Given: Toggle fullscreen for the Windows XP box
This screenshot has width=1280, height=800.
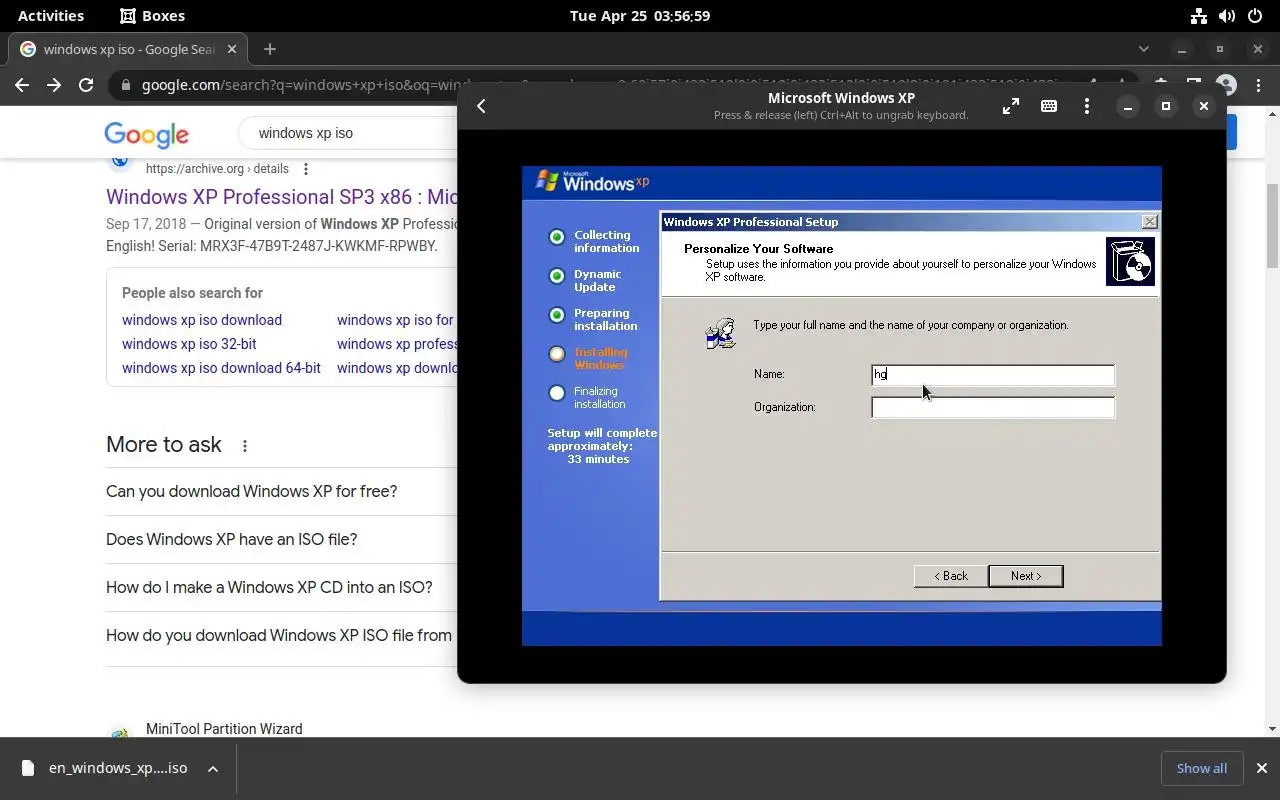Looking at the screenshot, I should (1011, 106).
